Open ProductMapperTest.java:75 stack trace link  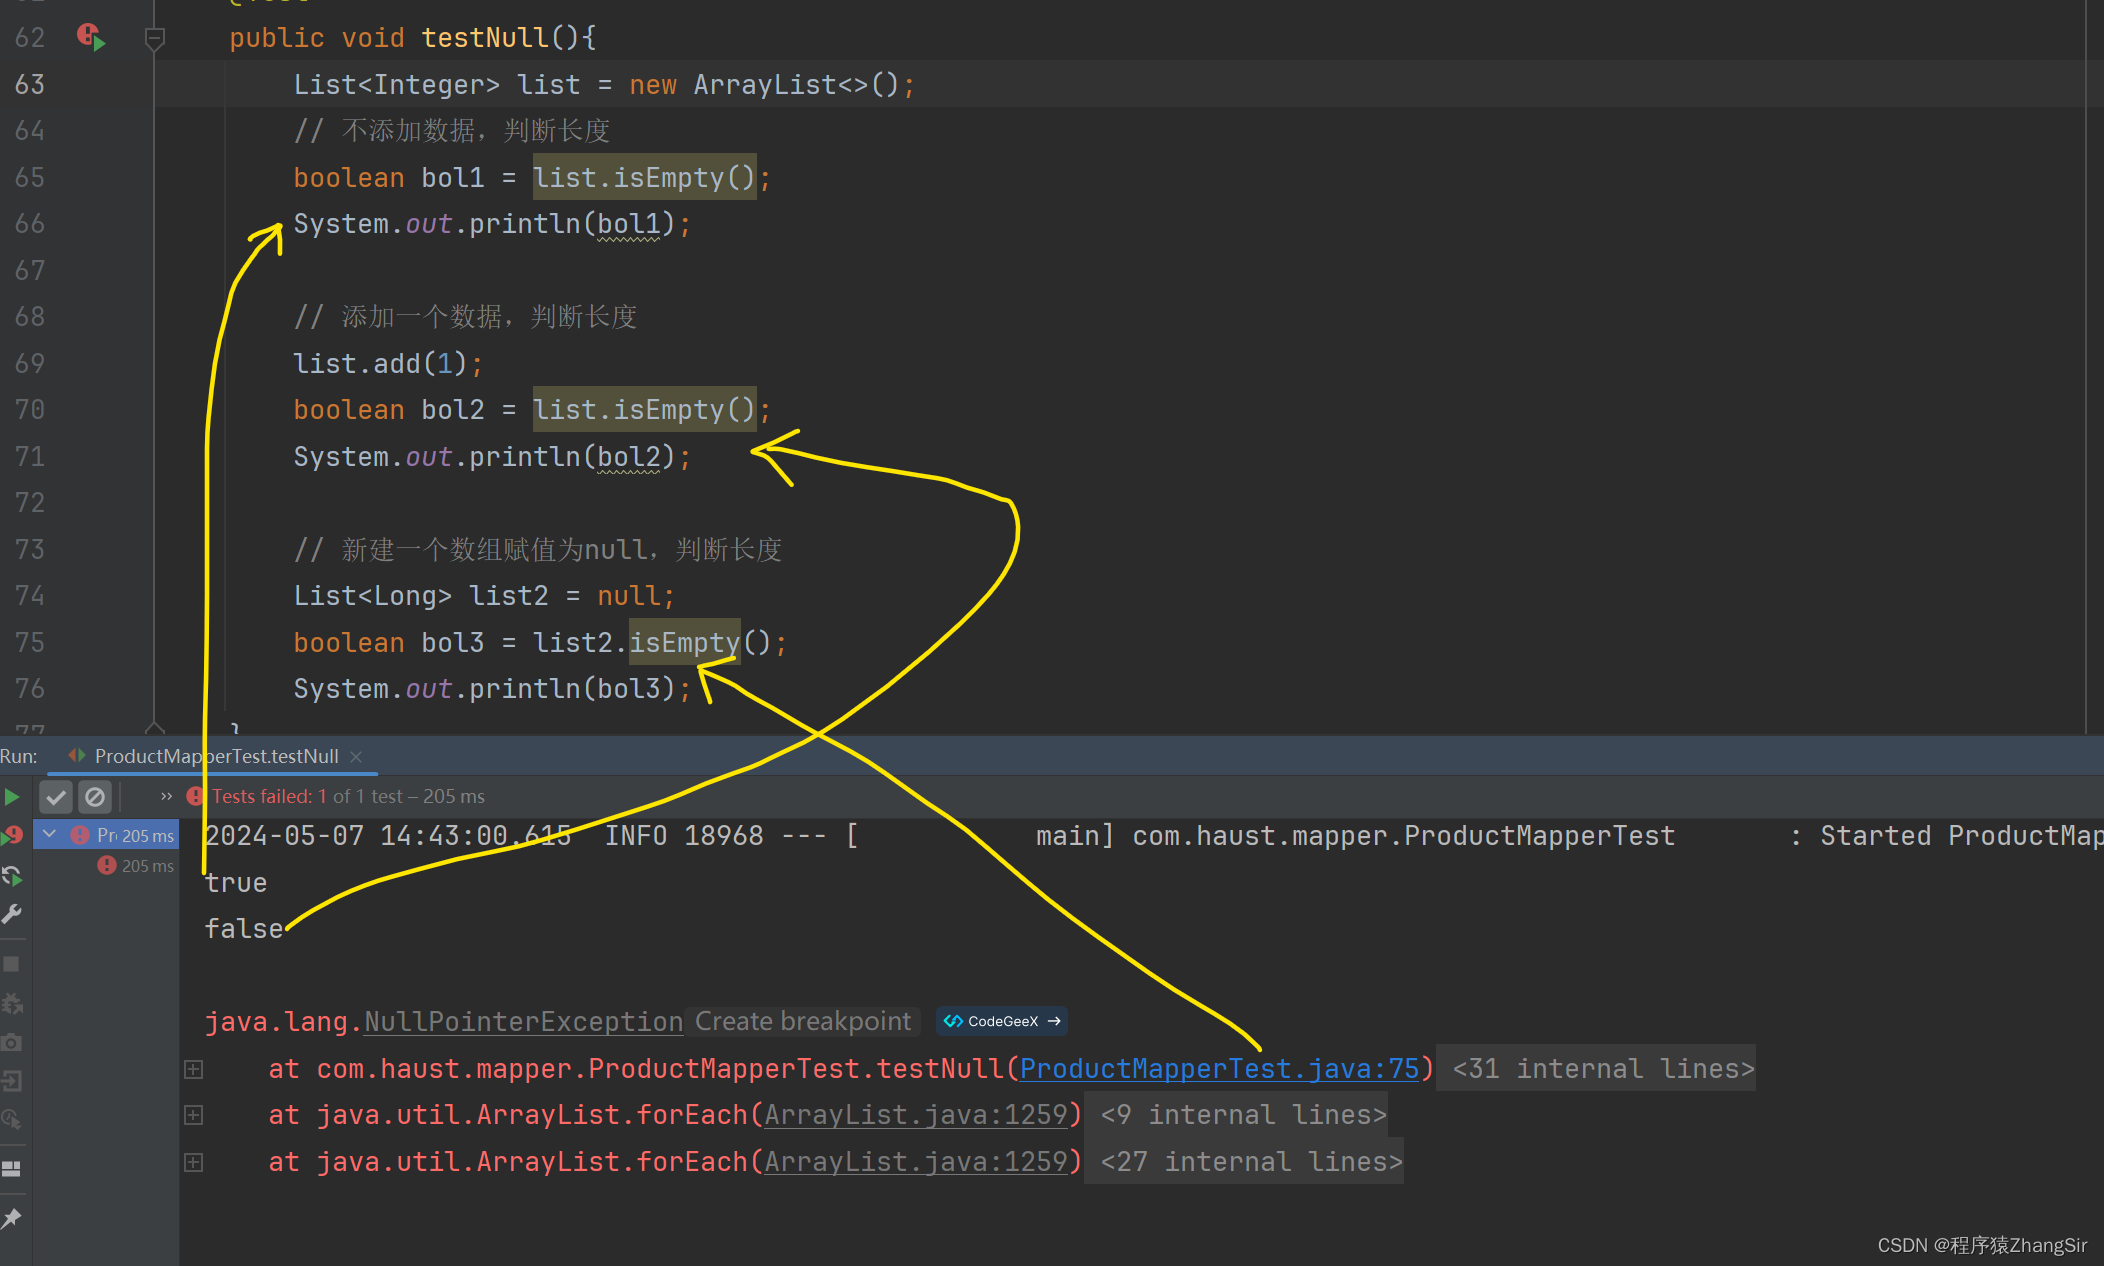1219,1069
